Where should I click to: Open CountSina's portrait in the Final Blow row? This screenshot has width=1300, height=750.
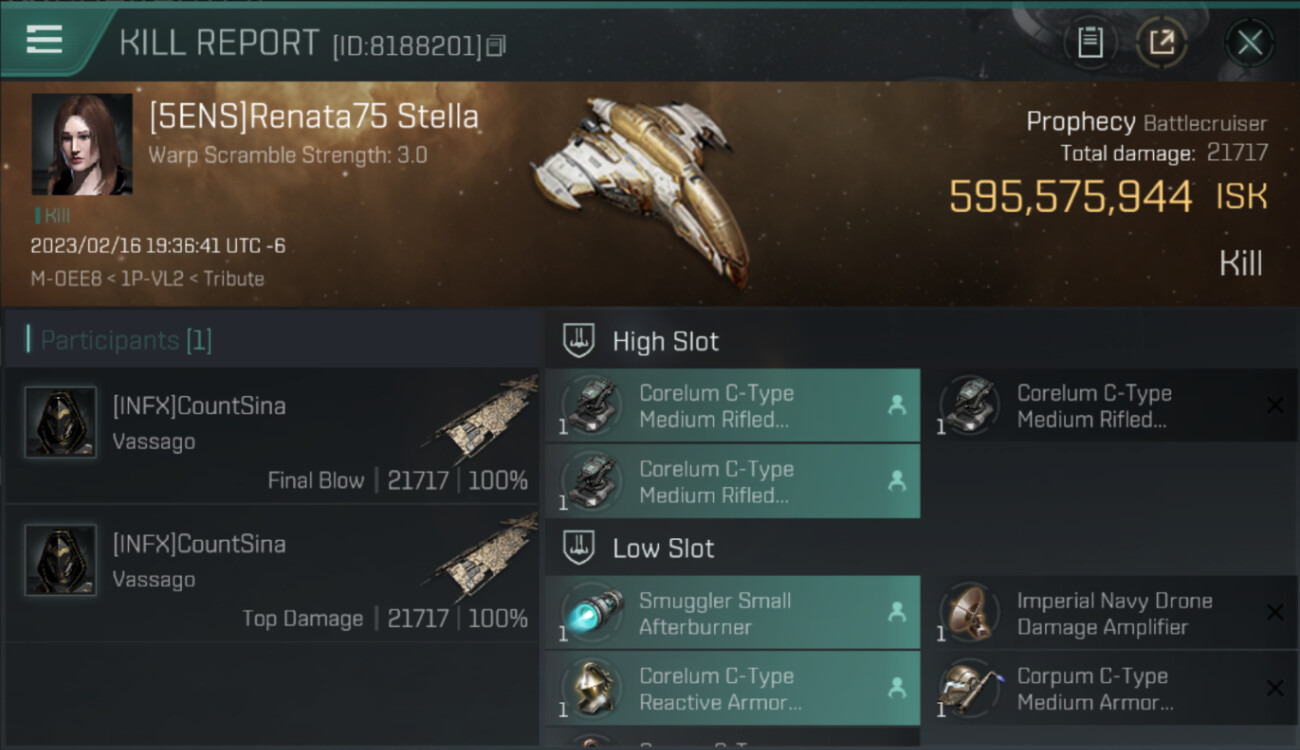coord(61,422)
